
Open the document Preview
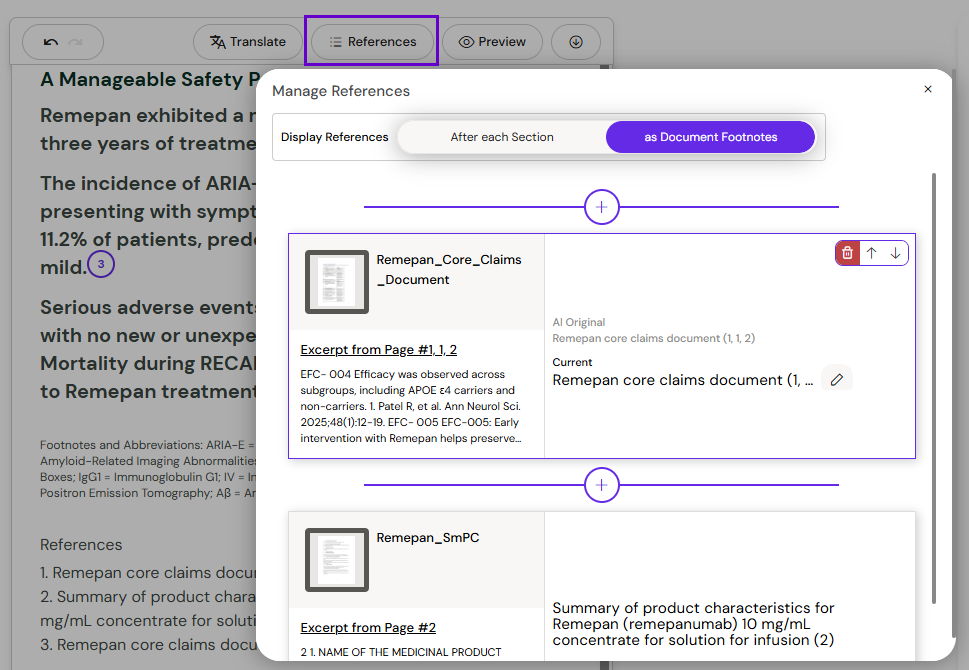click(x=493, y=42)
